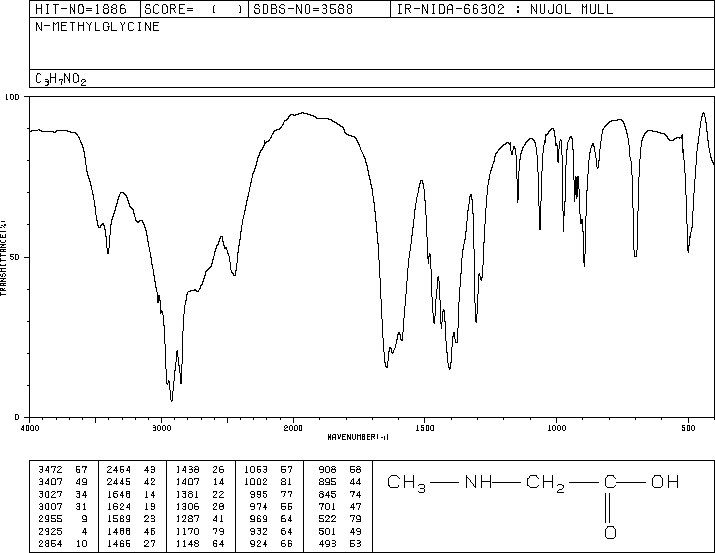Choose peak table value 932
This screenshot has width=715, height=553.
point(259,531)
